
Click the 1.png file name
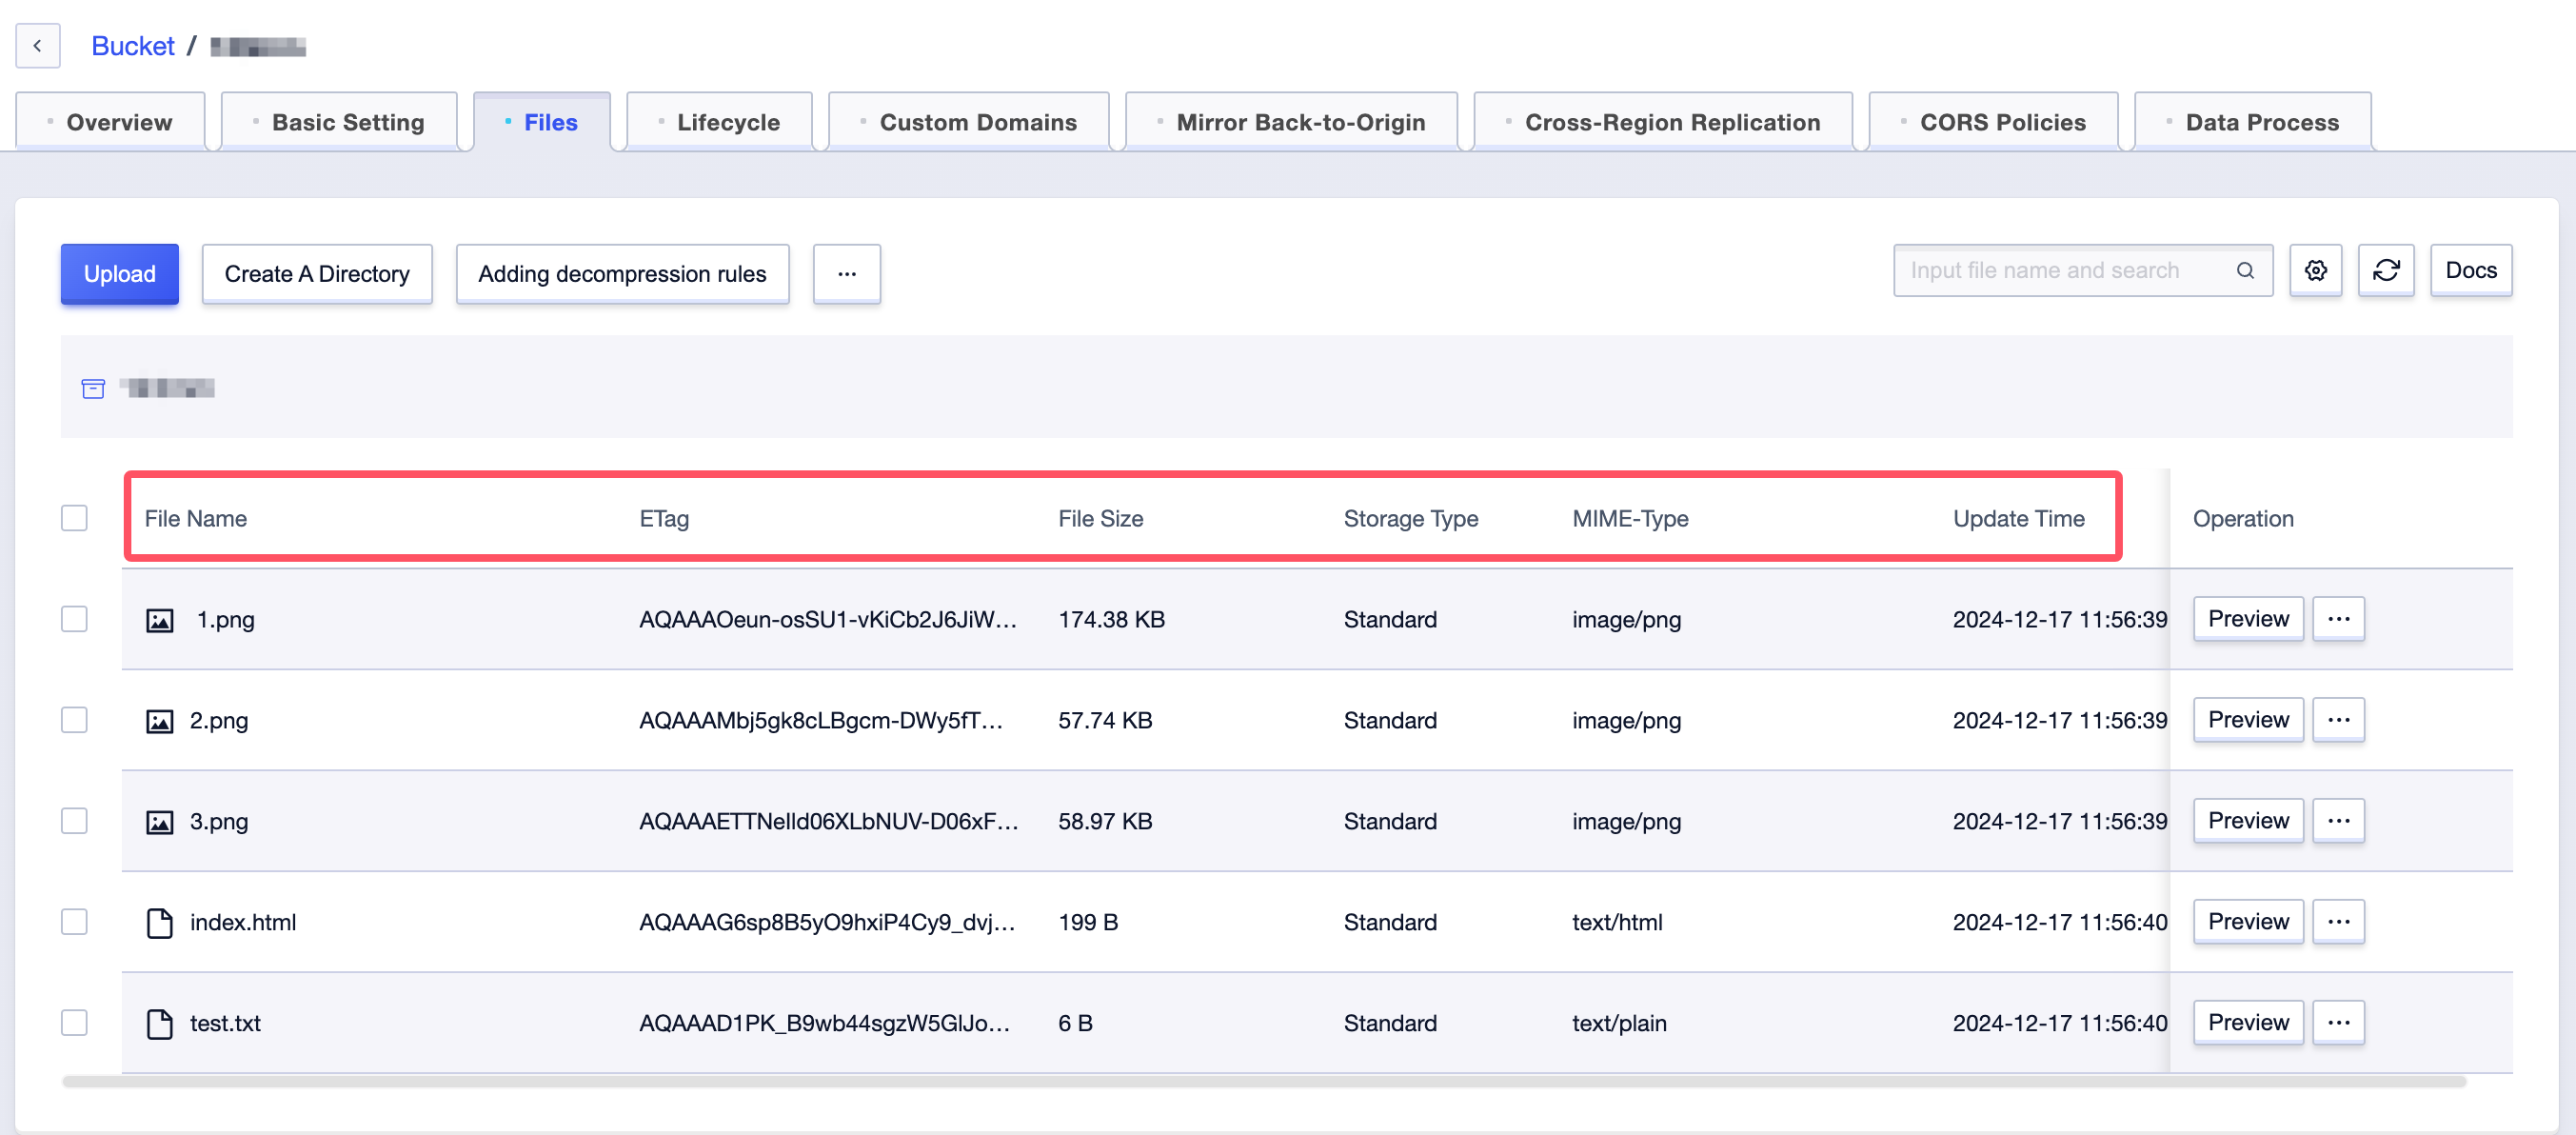pos(226,620)
